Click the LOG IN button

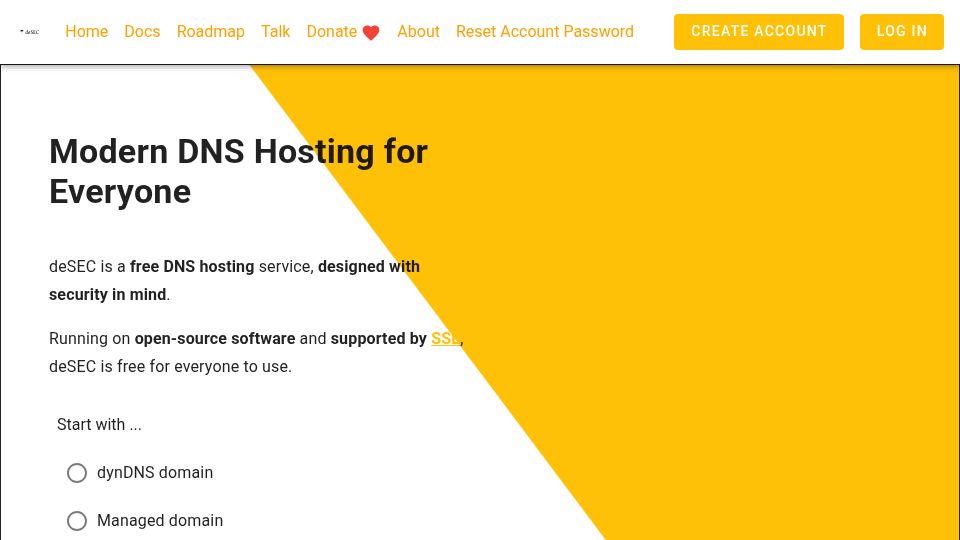pyautogui.click(x=902, y=32)
